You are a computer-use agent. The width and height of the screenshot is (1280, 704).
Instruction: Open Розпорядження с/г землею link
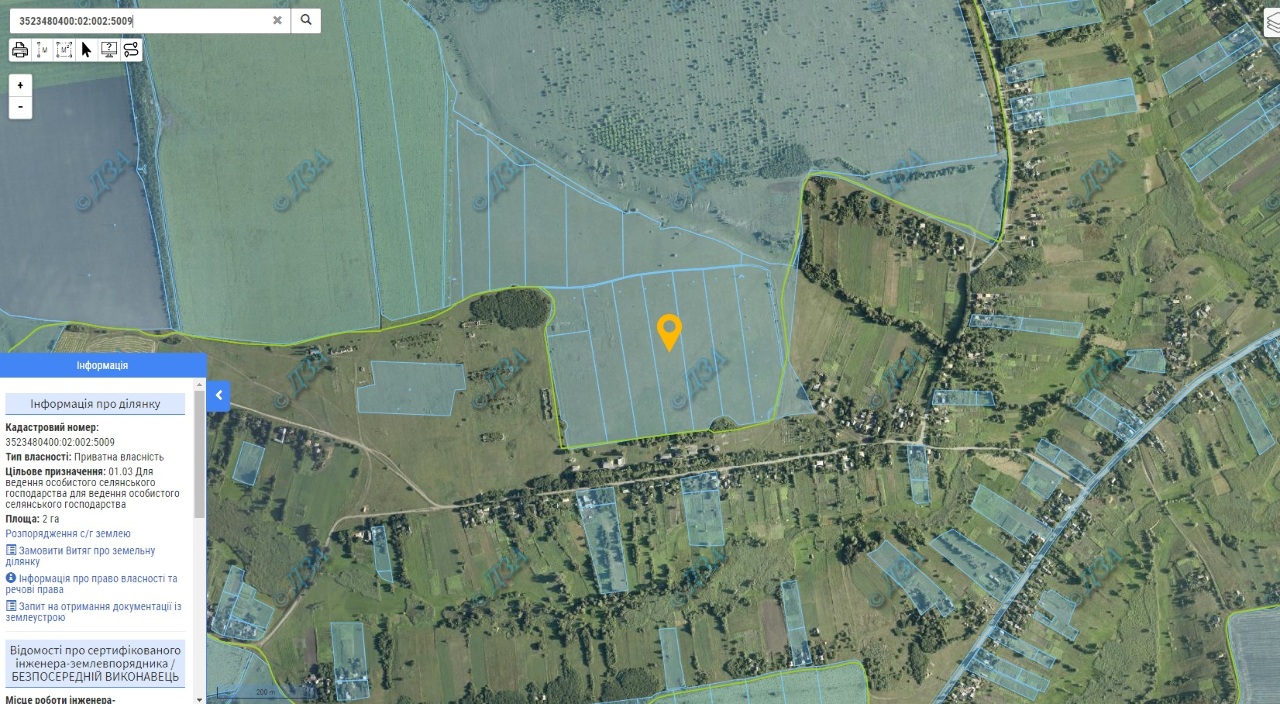pyautogui.click(x=68, y=534)
